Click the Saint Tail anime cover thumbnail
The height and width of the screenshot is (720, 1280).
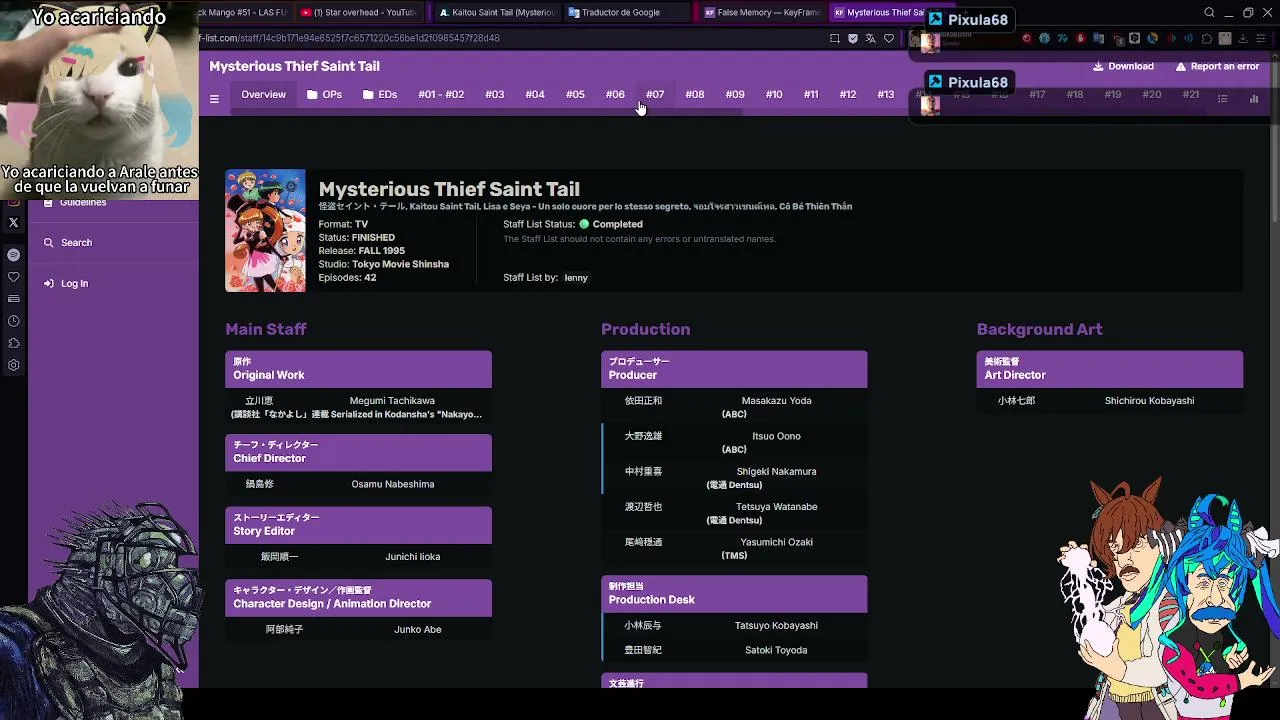(265, 231)
